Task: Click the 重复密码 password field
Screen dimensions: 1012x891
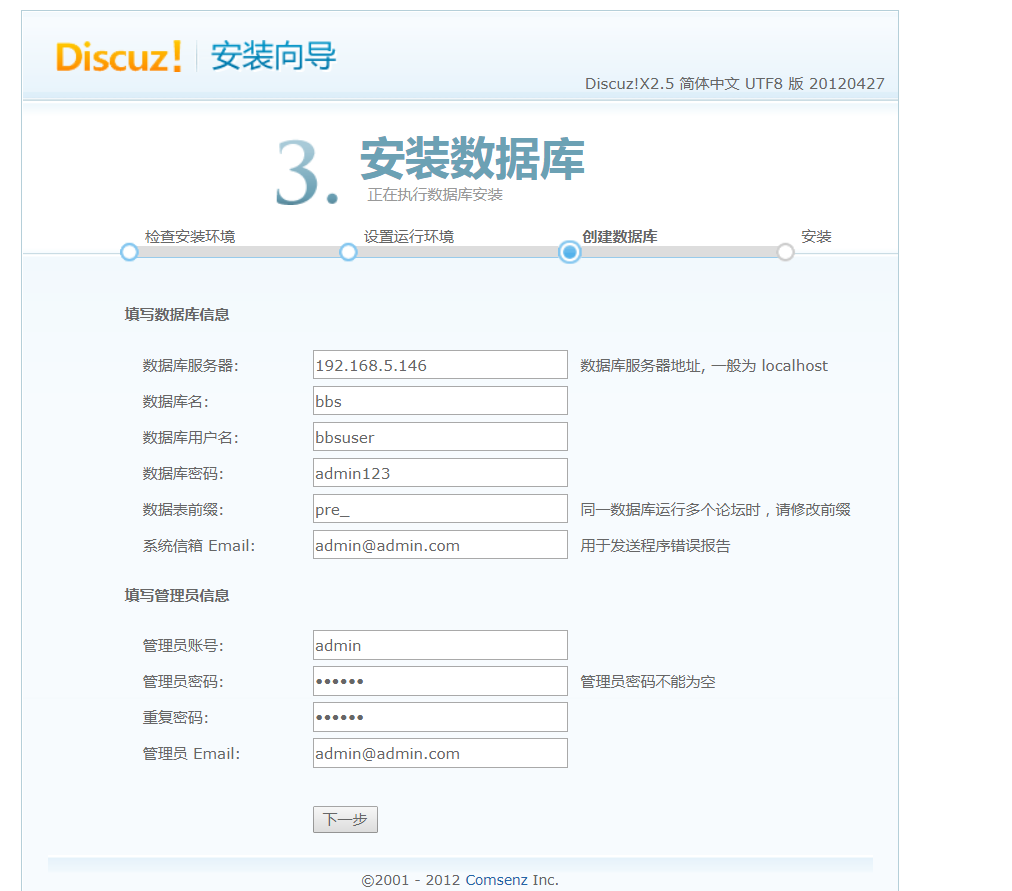Action: pyautogui.click(x=440, y=717)
